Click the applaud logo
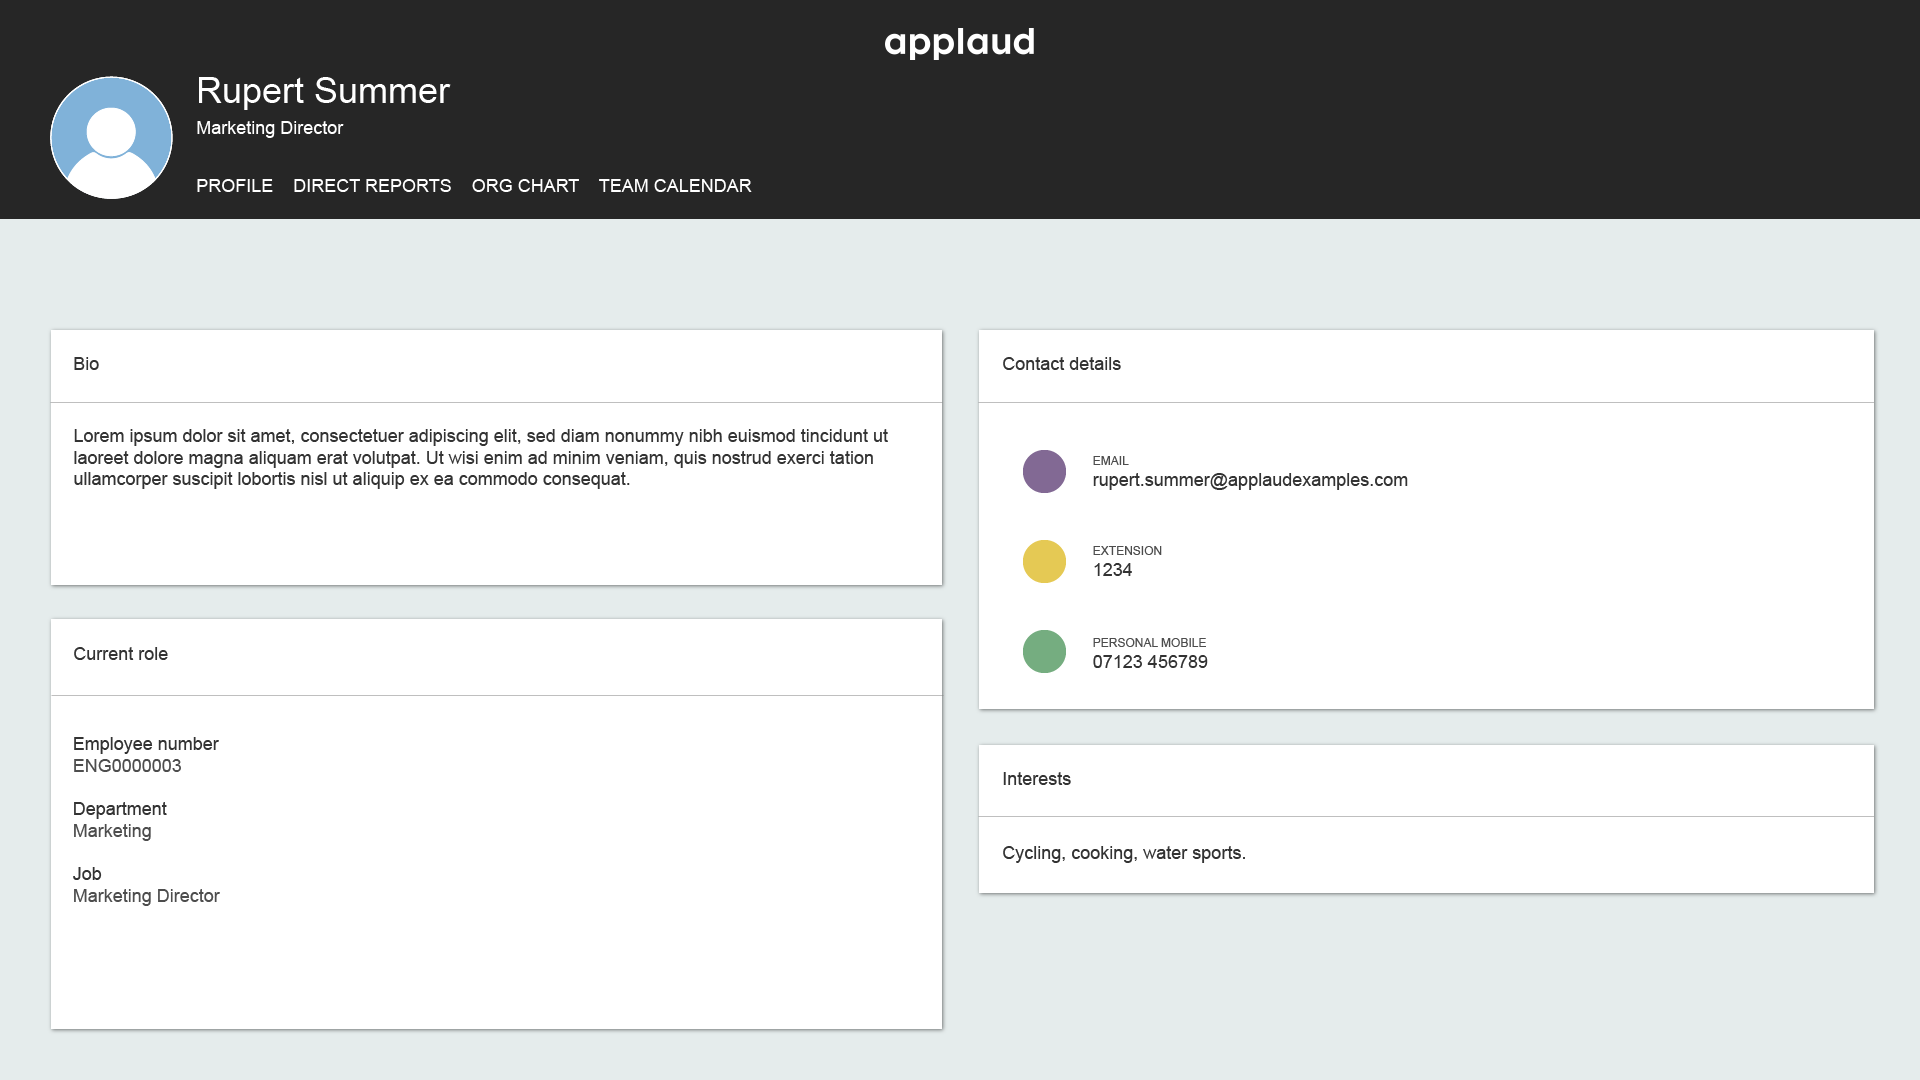The height and width of the screenshot is (1080, 1920). pyautogui.click(x=959, y=42)
